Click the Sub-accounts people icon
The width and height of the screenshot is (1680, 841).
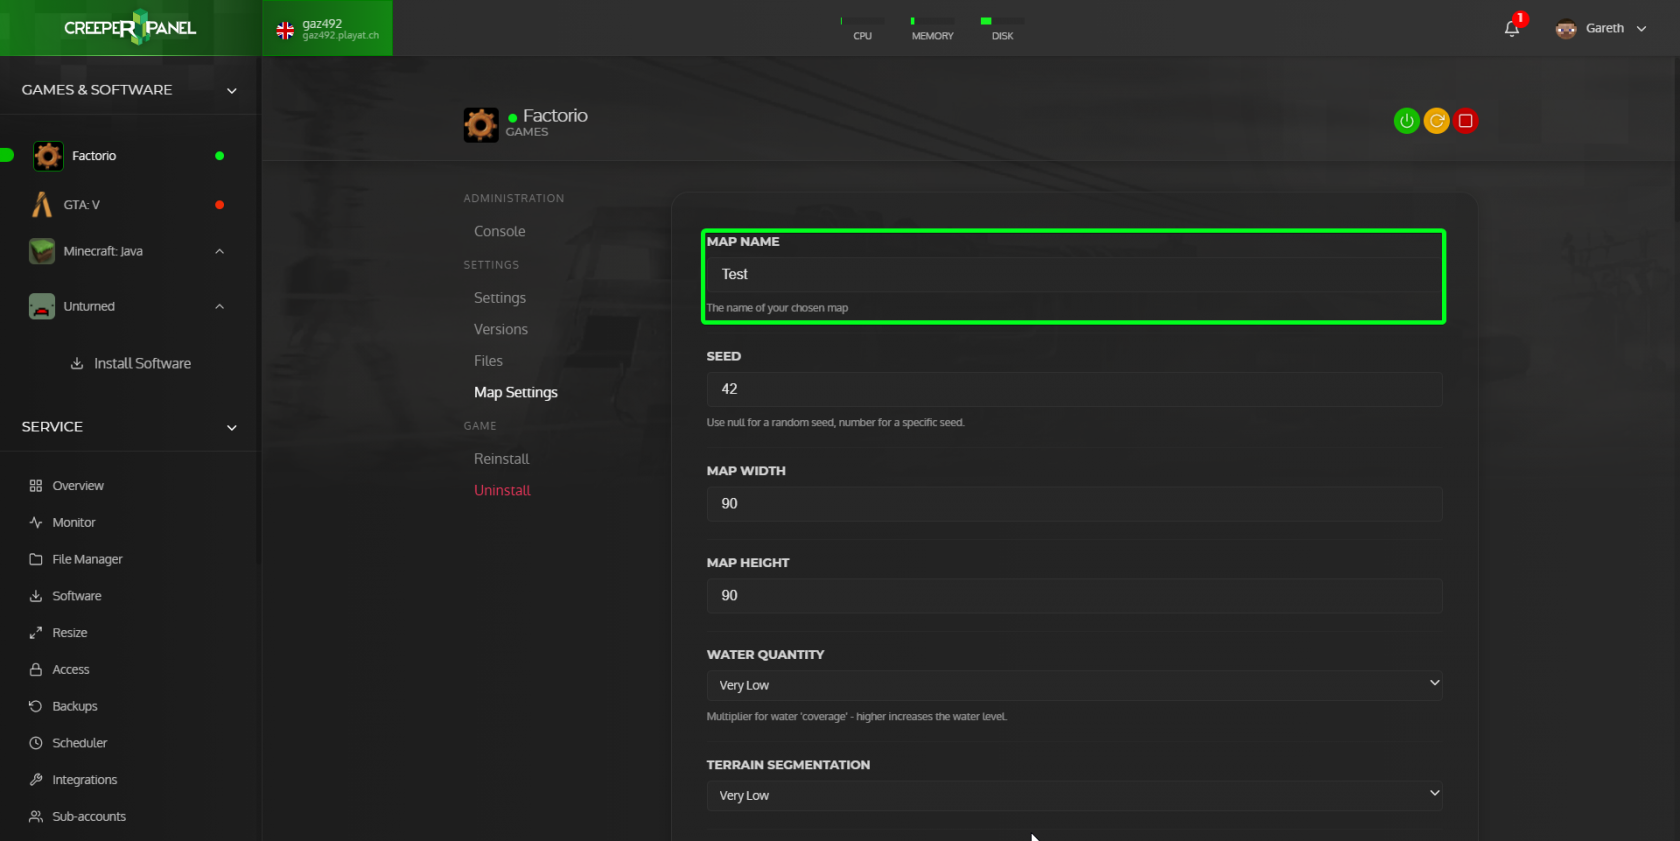click(36, 817)
